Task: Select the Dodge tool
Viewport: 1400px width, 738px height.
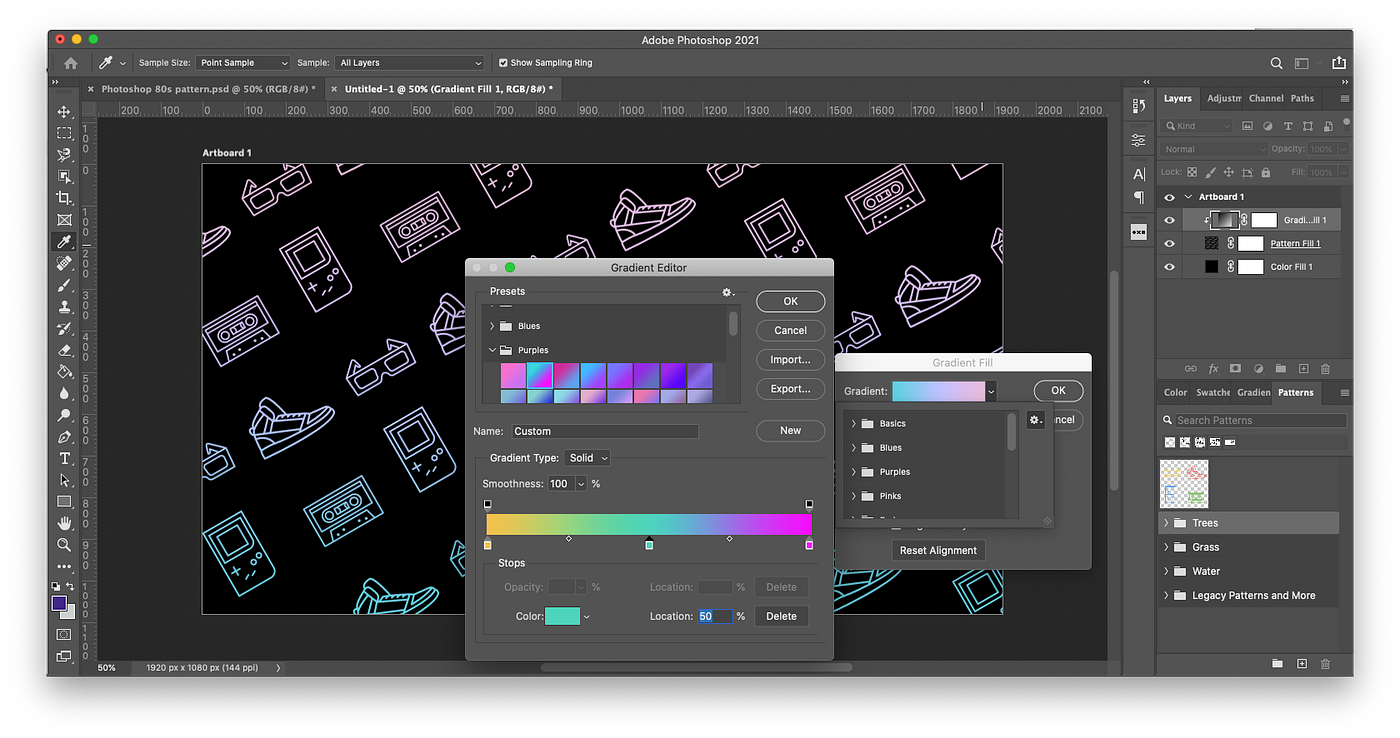Action: click(x=64, y=415)
